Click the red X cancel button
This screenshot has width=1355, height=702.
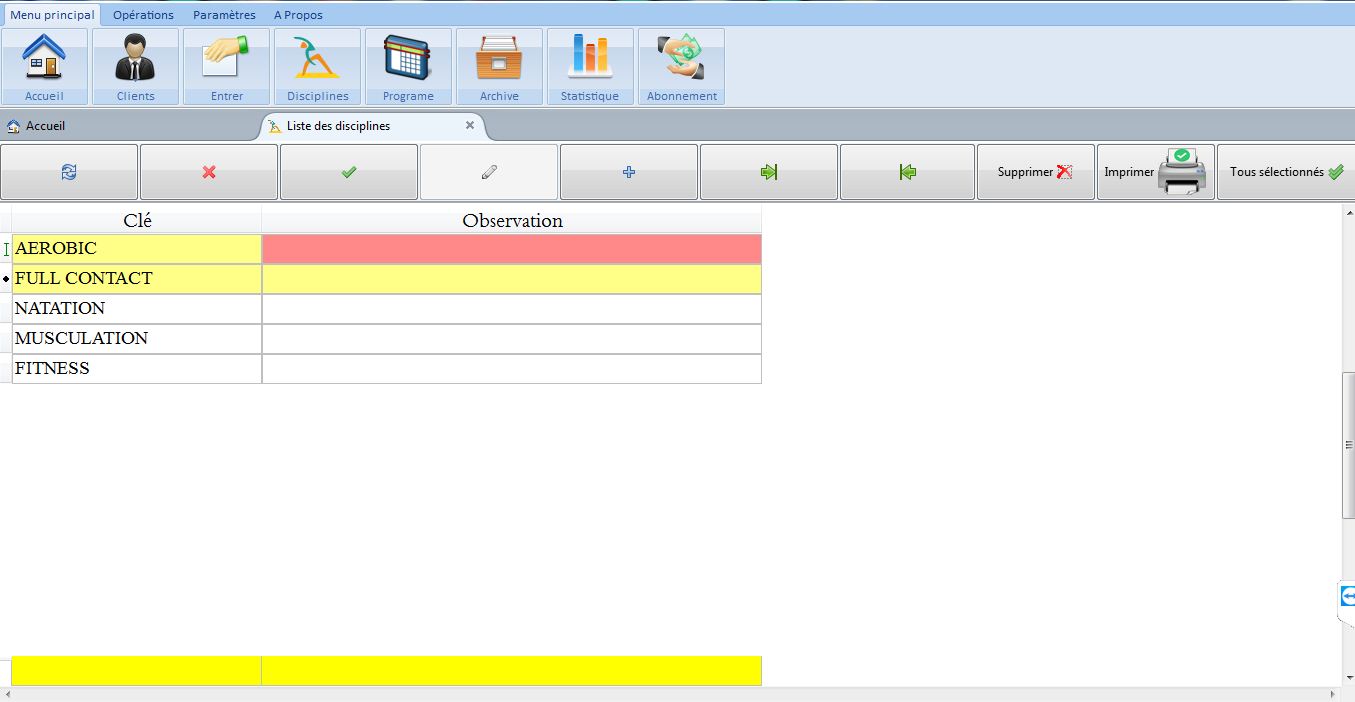pyautogui.click(x=209, y=172)
